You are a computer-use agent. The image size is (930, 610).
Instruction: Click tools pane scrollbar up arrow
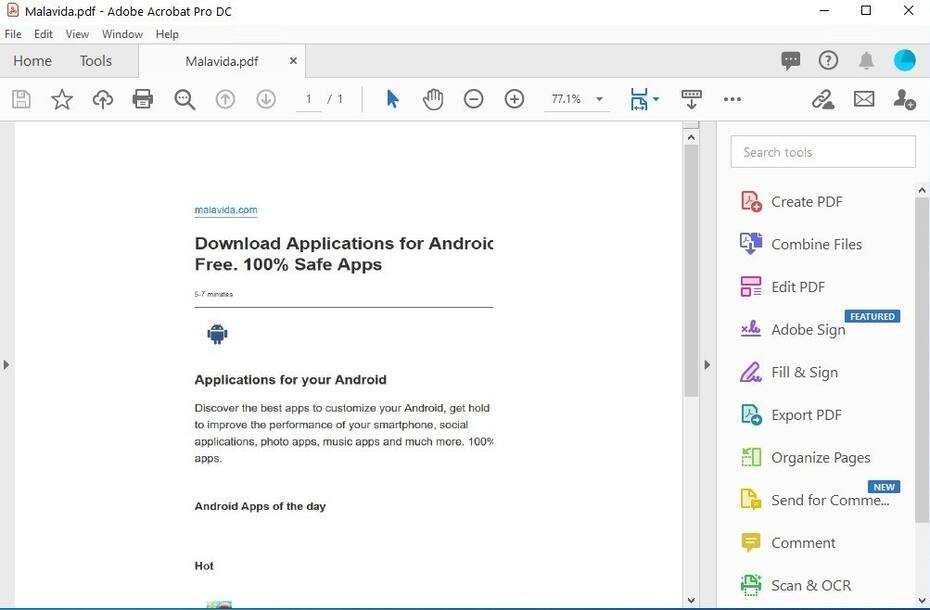[922, 190]
